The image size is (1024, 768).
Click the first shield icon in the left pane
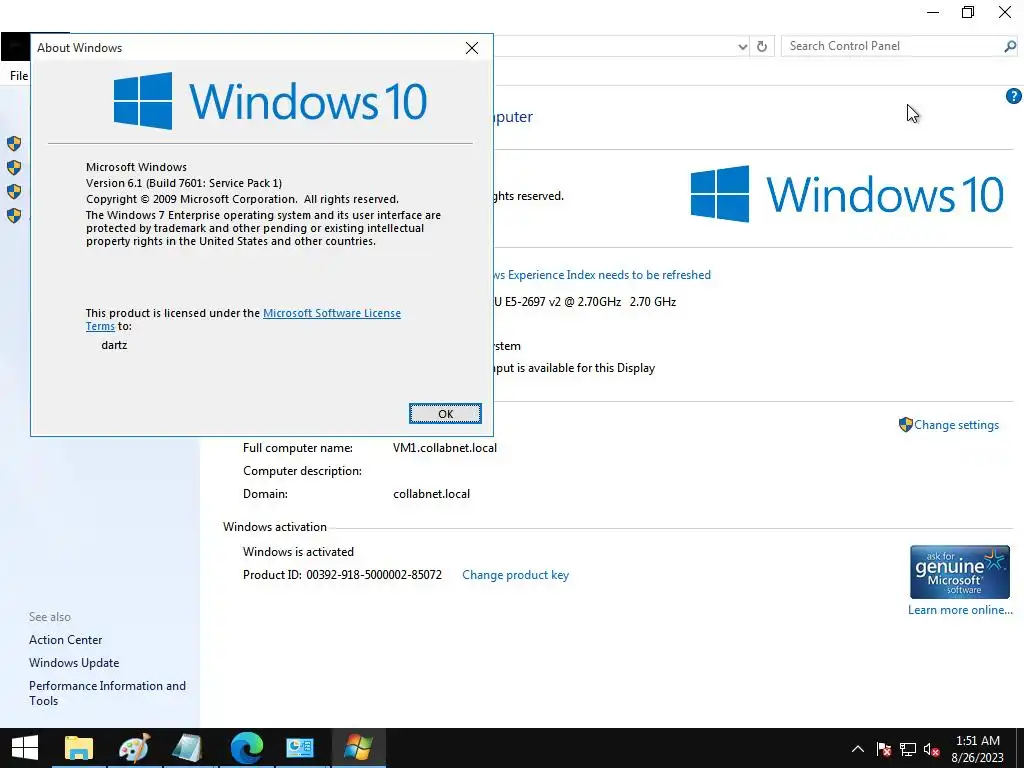tap(14, 144)
